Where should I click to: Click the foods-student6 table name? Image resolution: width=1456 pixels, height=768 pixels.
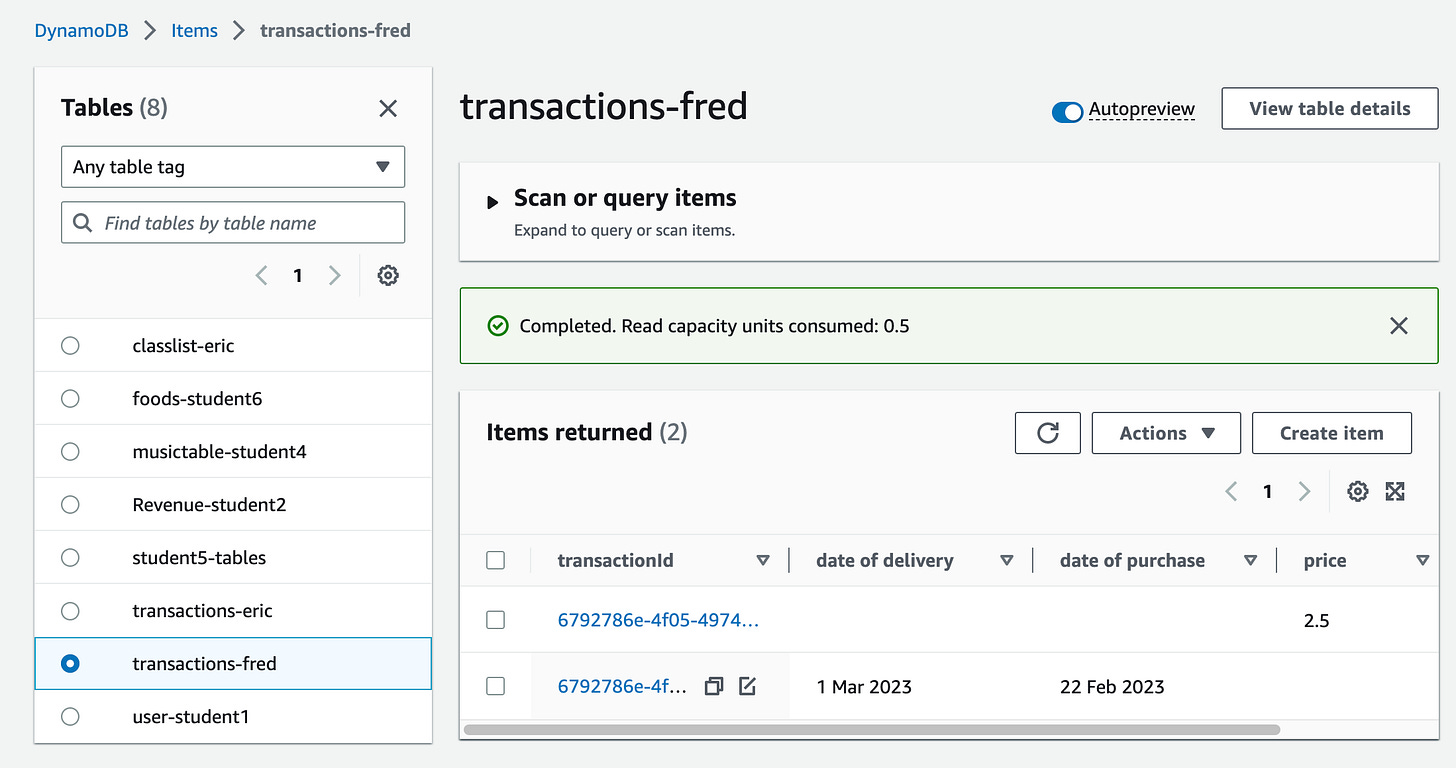tap(197, 398)
